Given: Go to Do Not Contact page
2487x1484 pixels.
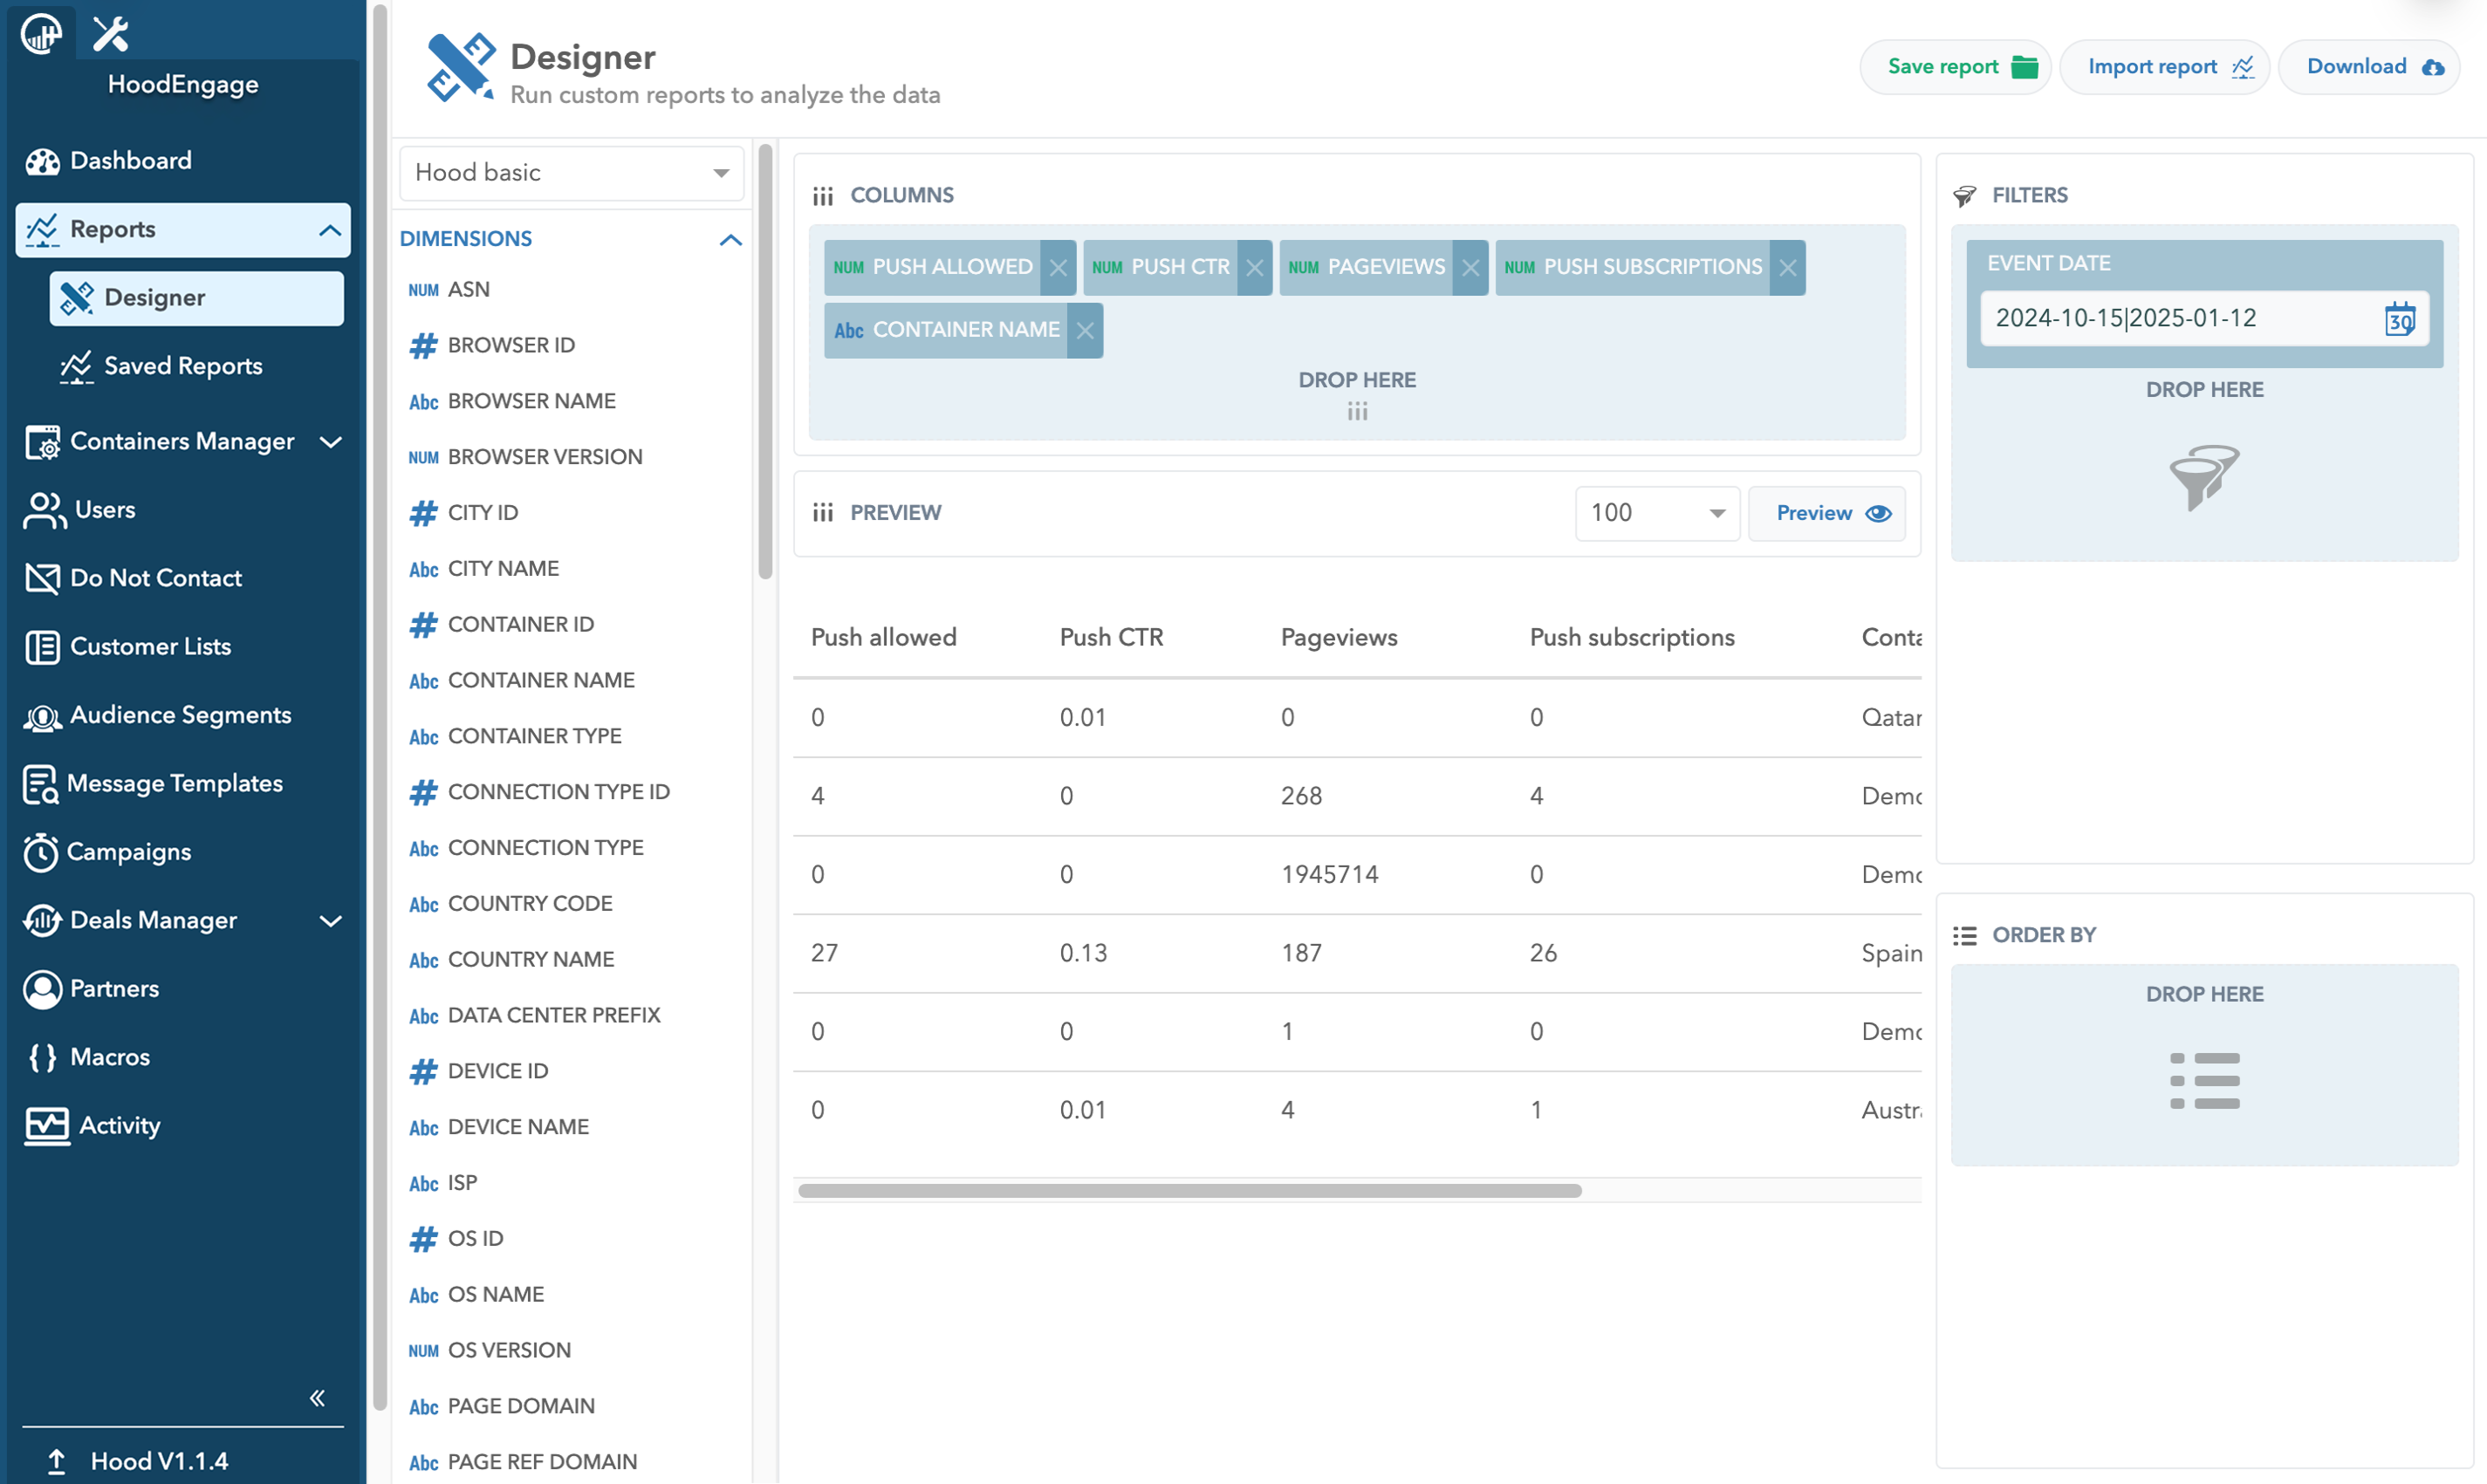Looking at the screenshot, I should click(x=155, y=578).
